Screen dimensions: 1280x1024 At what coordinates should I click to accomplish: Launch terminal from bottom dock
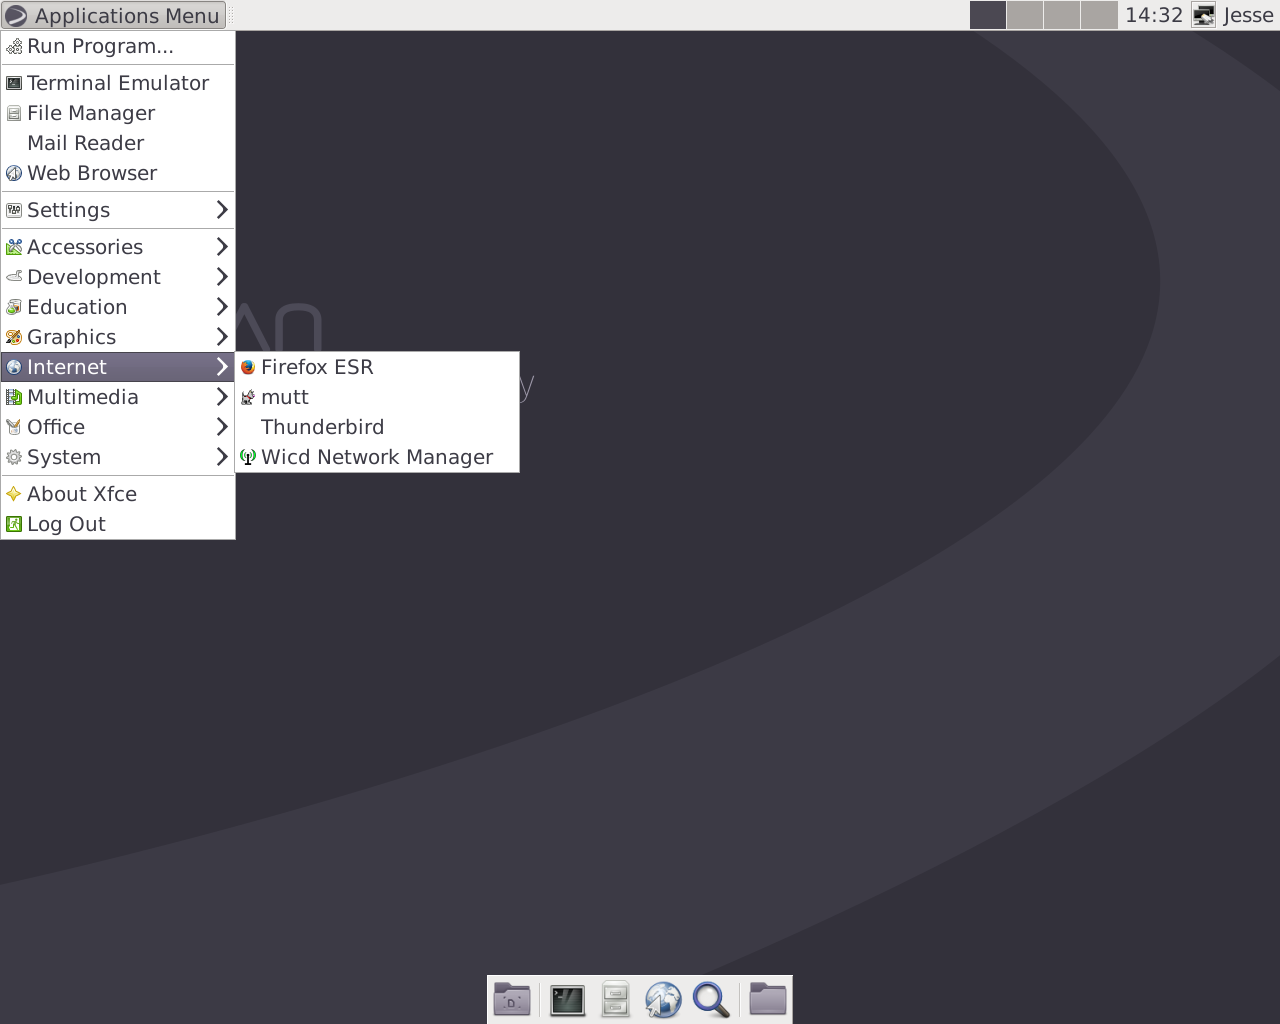tap(567, 999)
